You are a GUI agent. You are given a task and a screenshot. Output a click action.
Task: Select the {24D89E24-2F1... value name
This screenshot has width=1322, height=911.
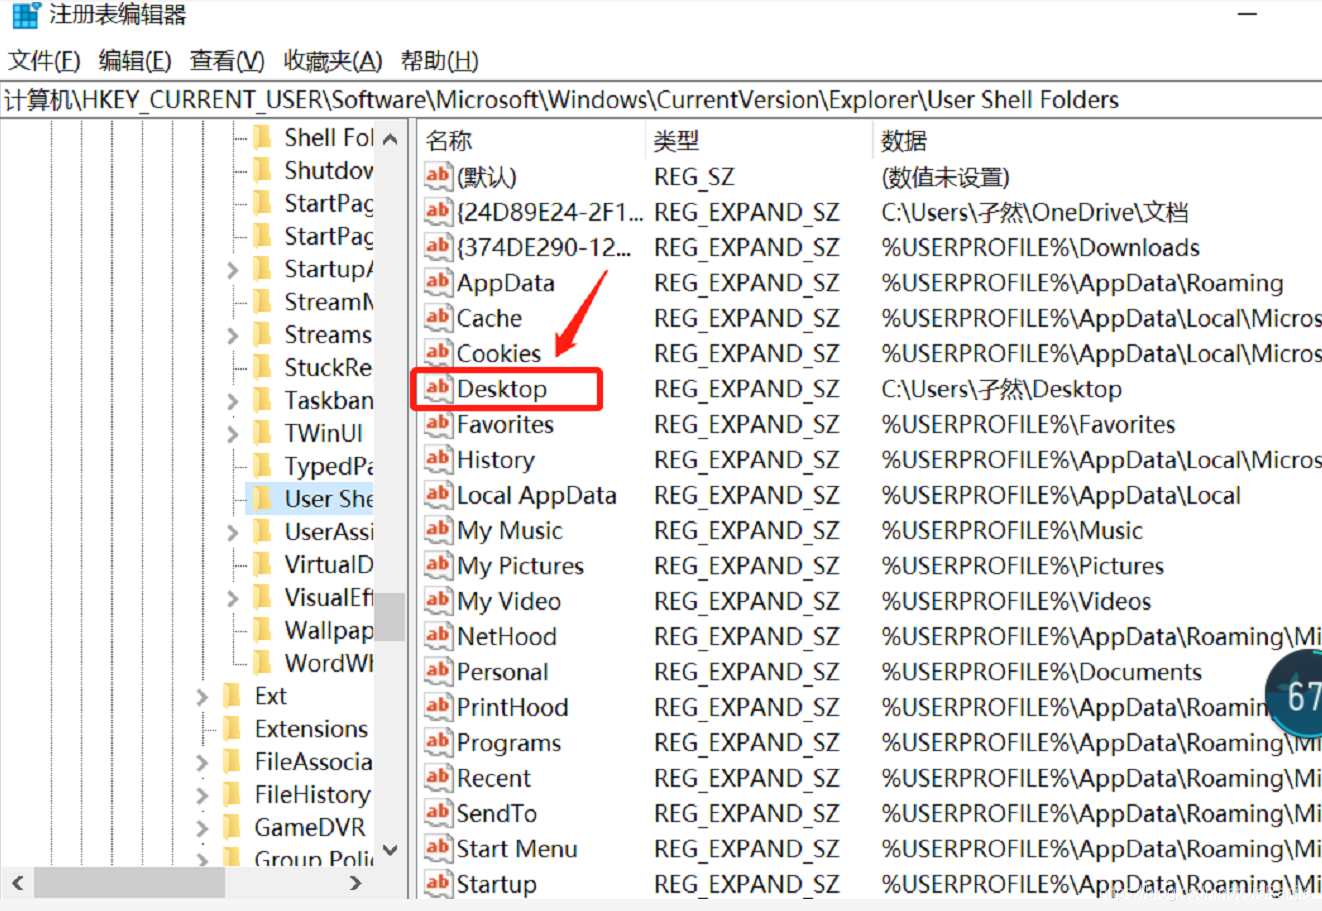pos(550,212)
